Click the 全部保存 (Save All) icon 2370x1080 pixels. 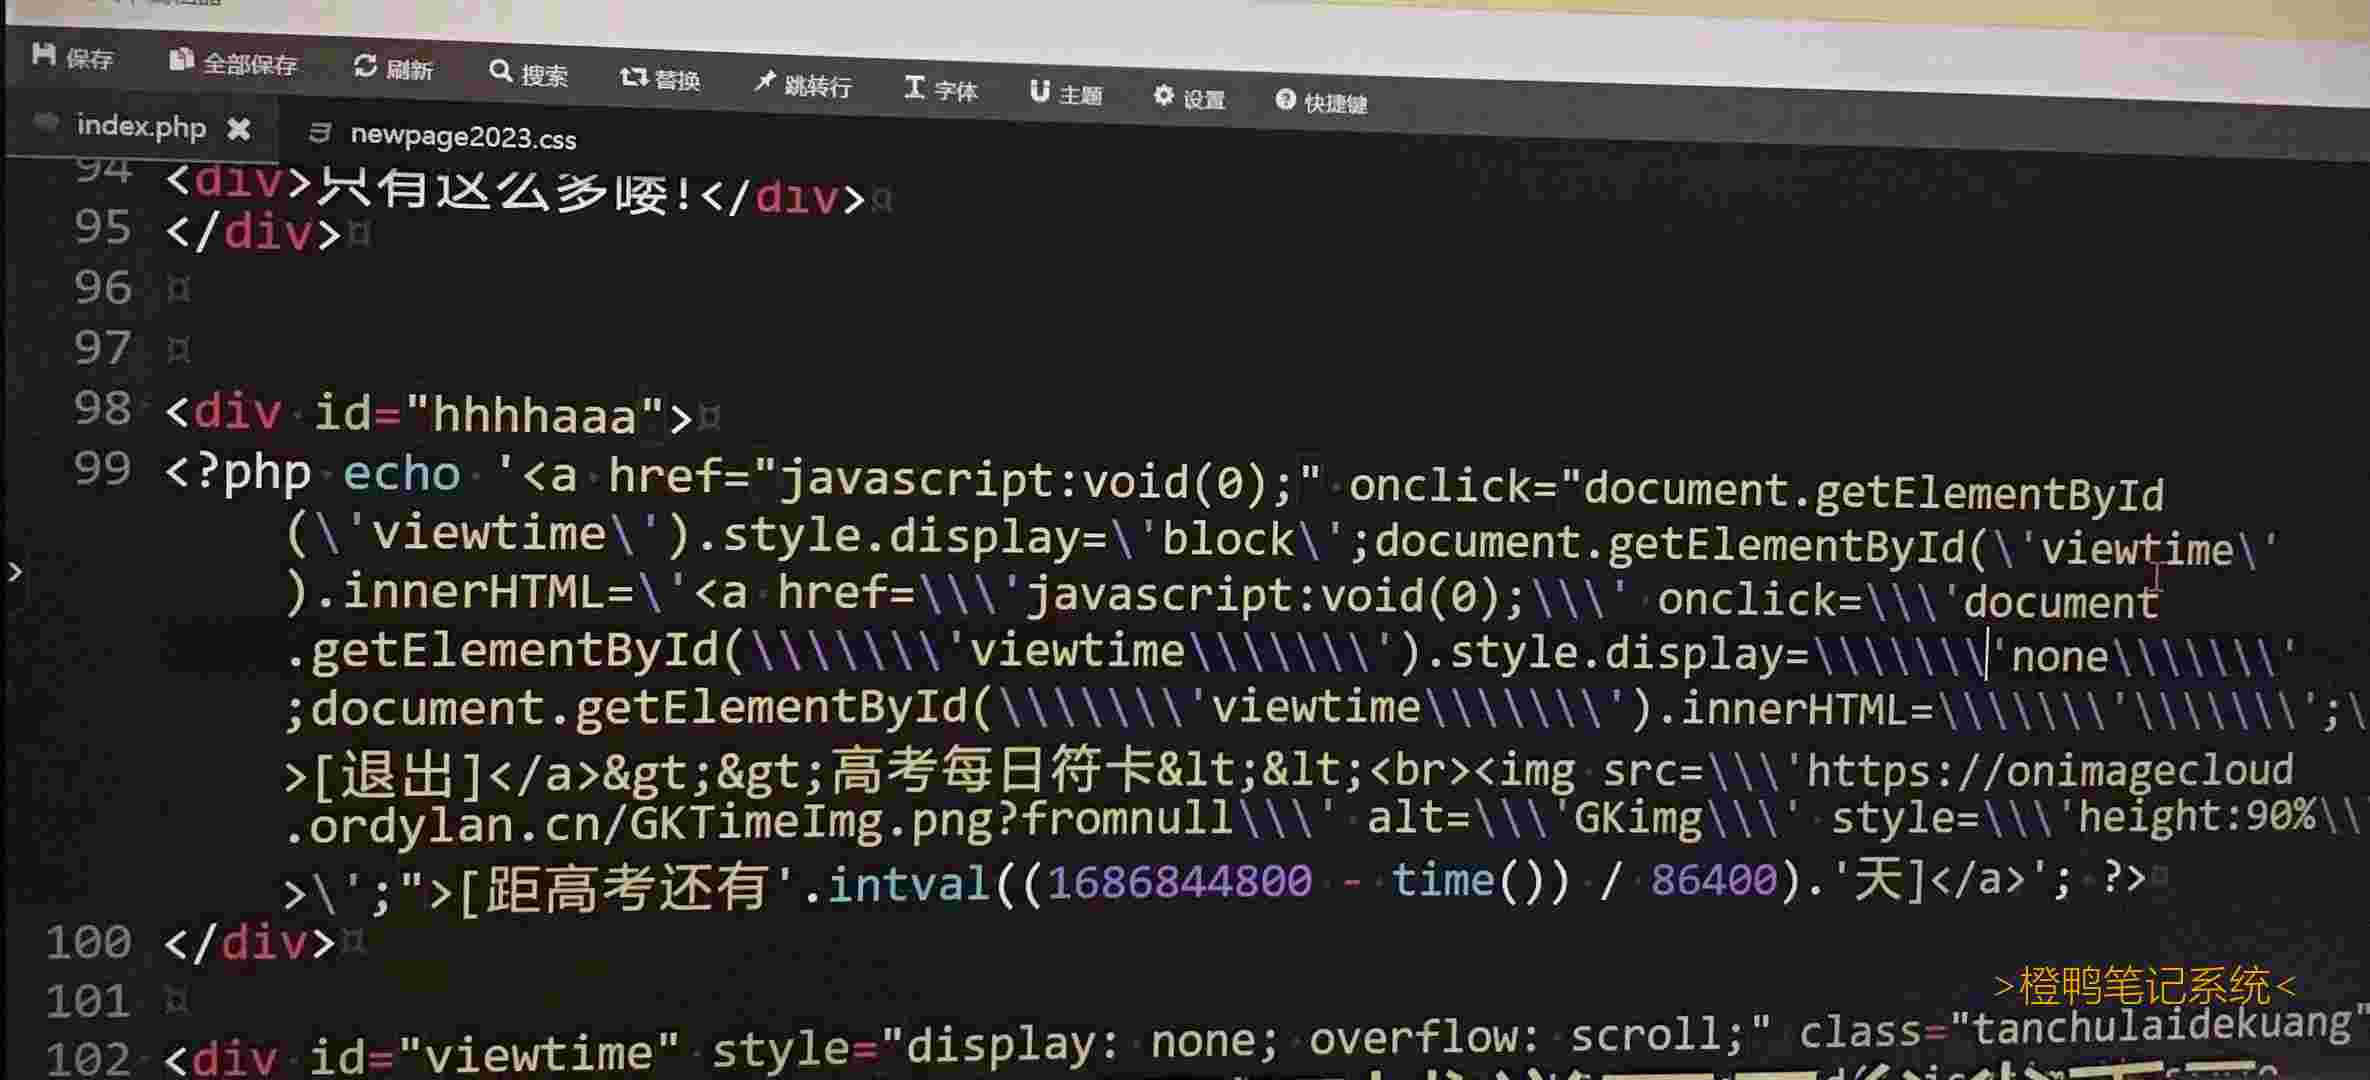click(180, 60)
